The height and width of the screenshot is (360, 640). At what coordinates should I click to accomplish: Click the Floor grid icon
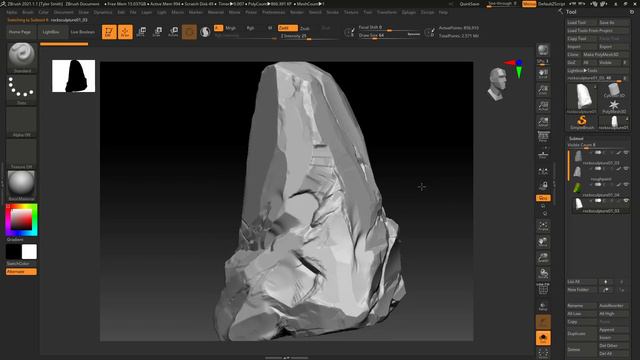(x=543, y=155)
